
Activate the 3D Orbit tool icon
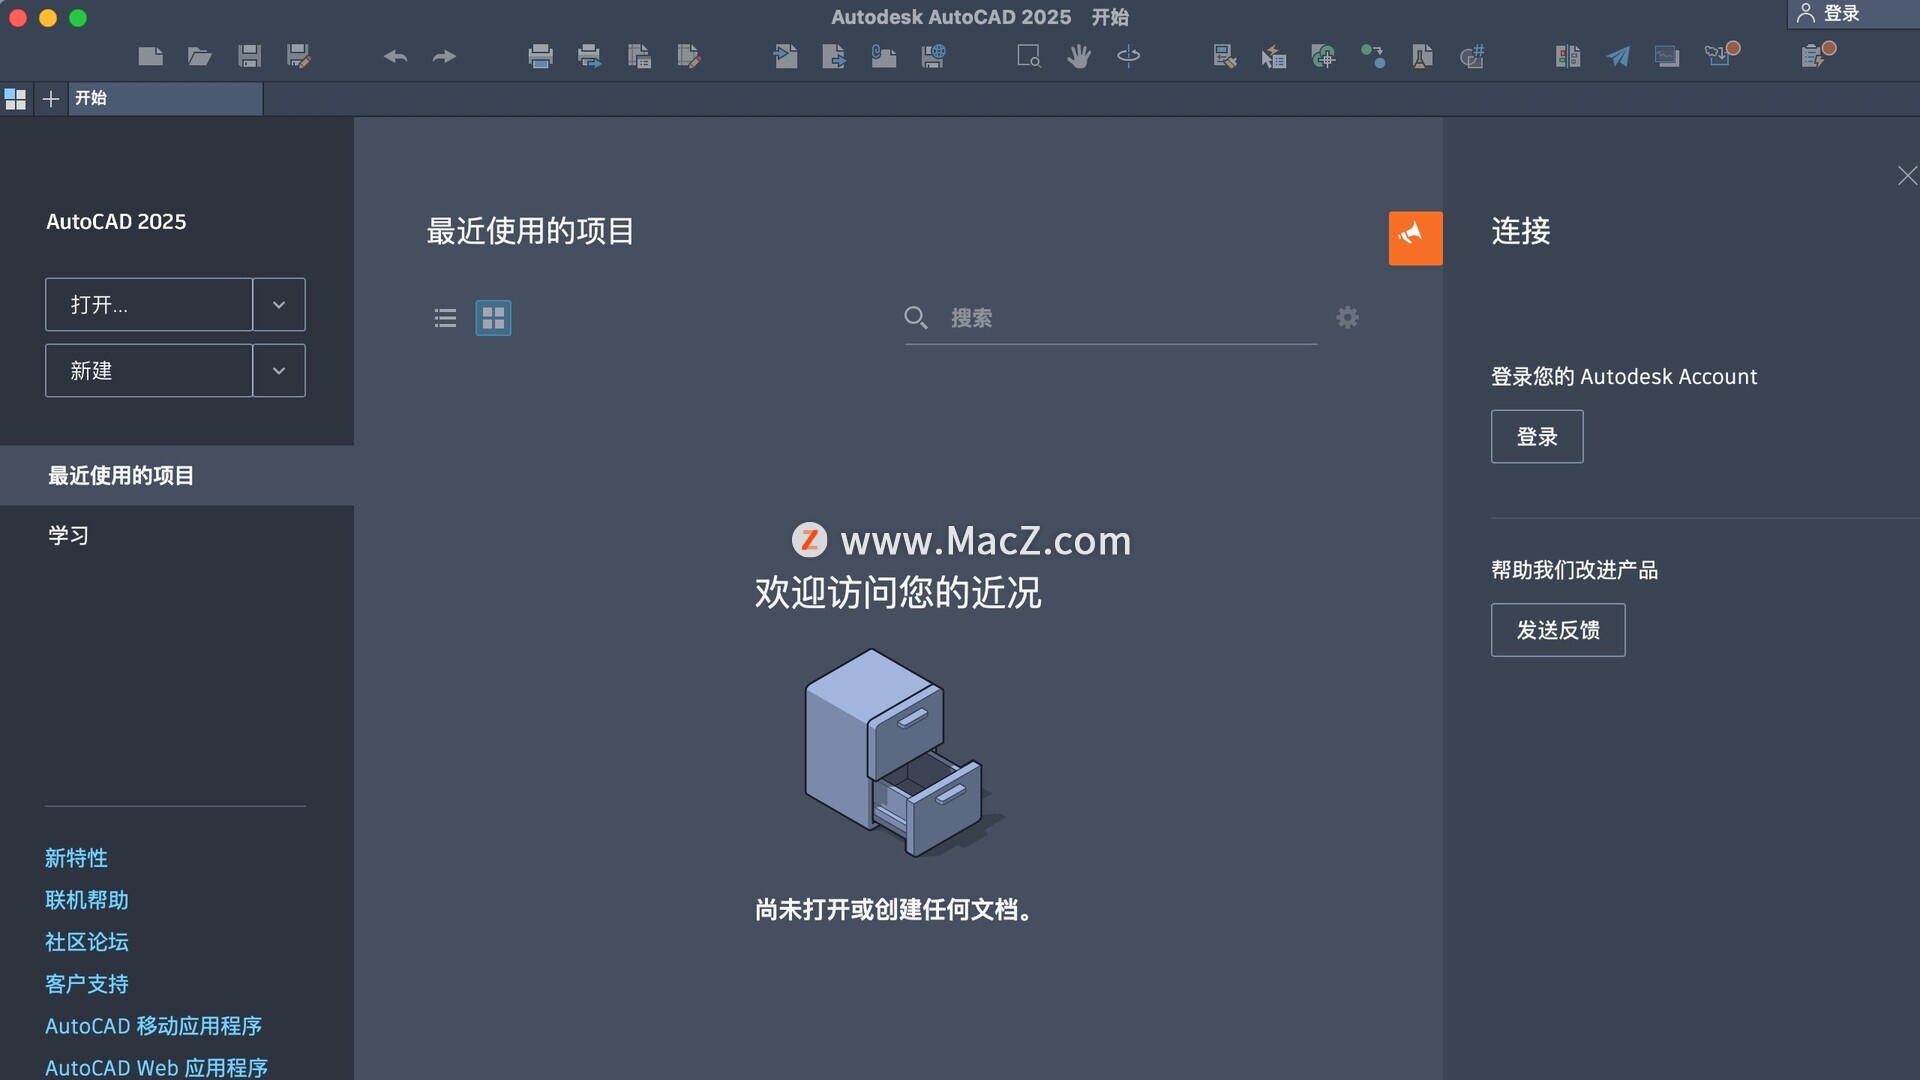tap(1128, 56)
